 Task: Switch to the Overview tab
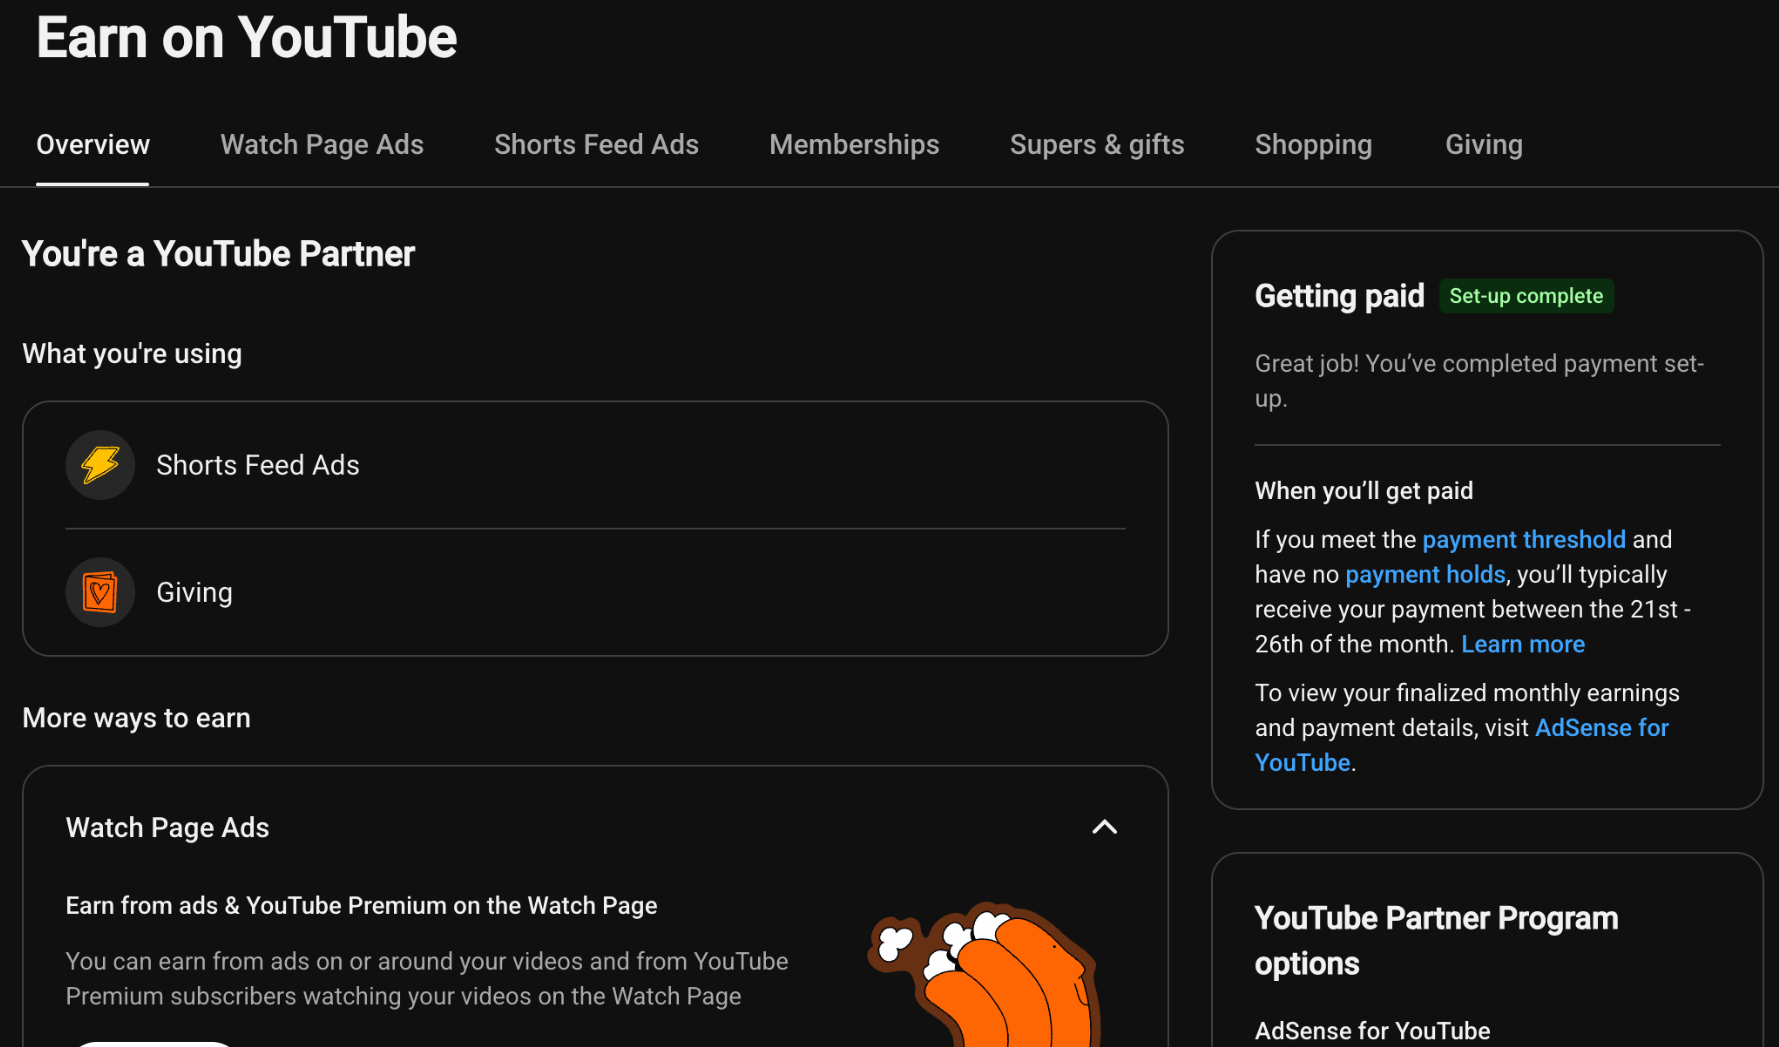(93, 145)
